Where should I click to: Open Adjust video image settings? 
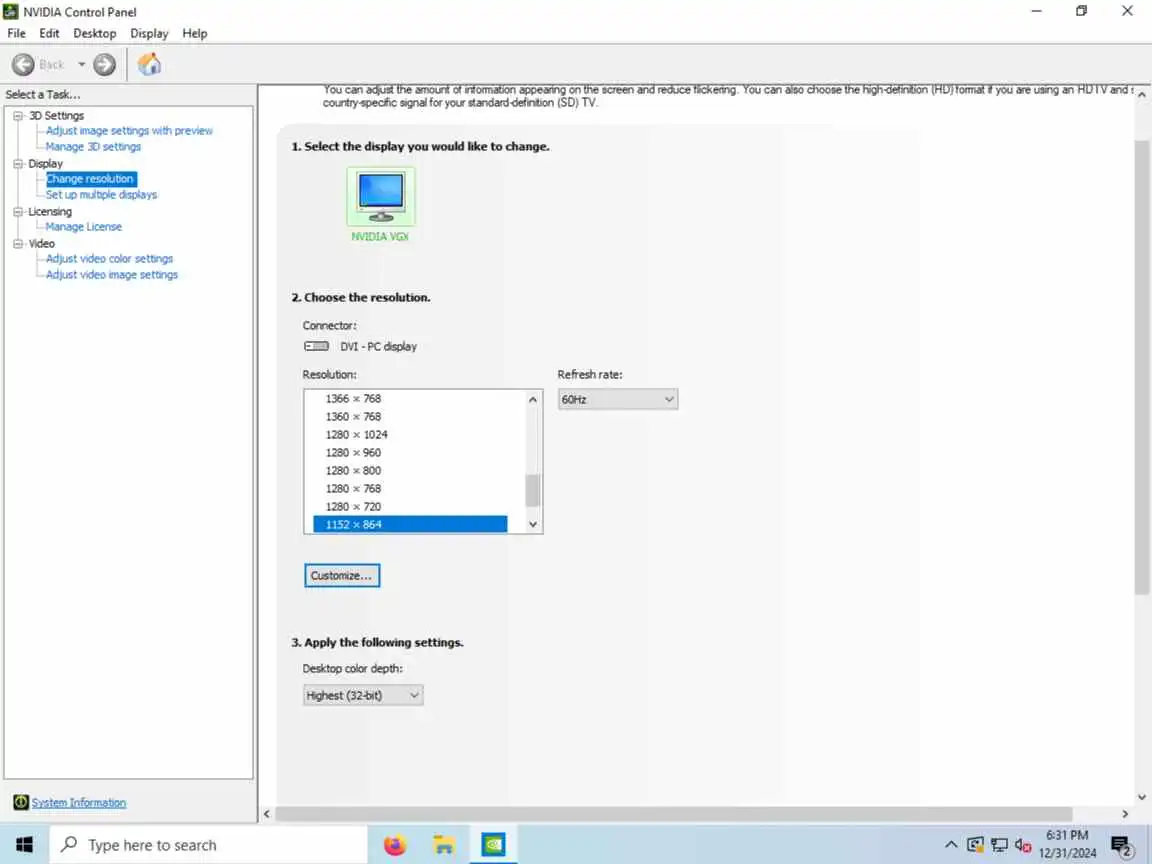(112, 275)
